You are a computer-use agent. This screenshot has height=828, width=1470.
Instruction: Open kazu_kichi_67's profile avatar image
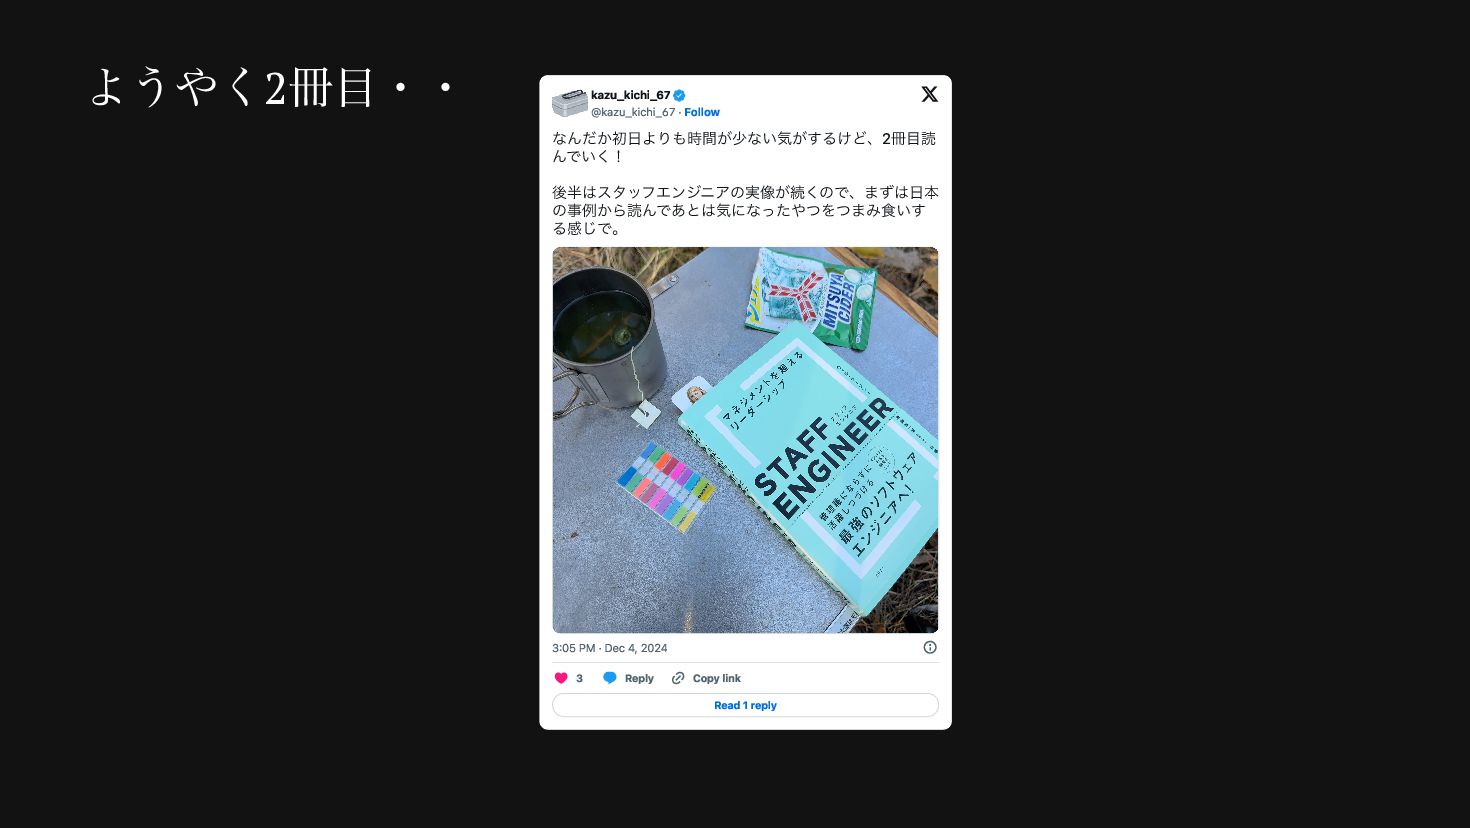570,103
